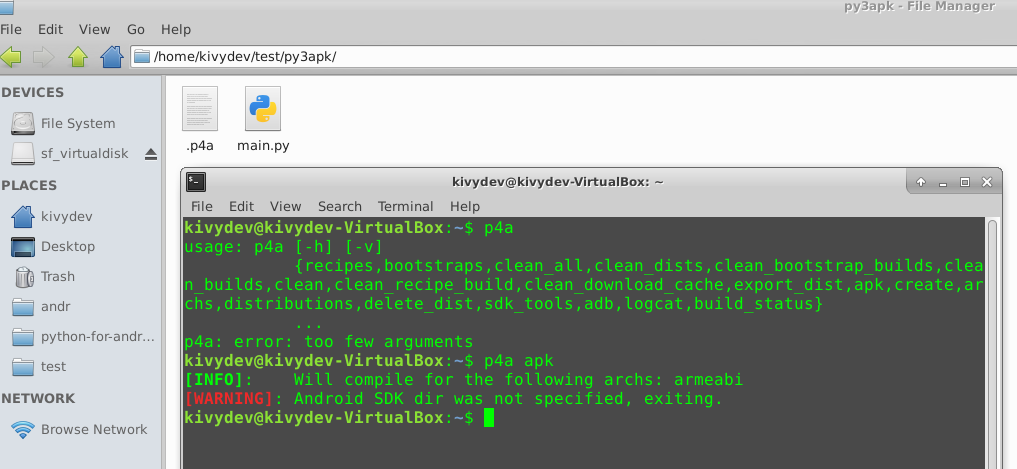1017x469 pixels.
Task: Minimize the terminal window
Action: [942, 183]
